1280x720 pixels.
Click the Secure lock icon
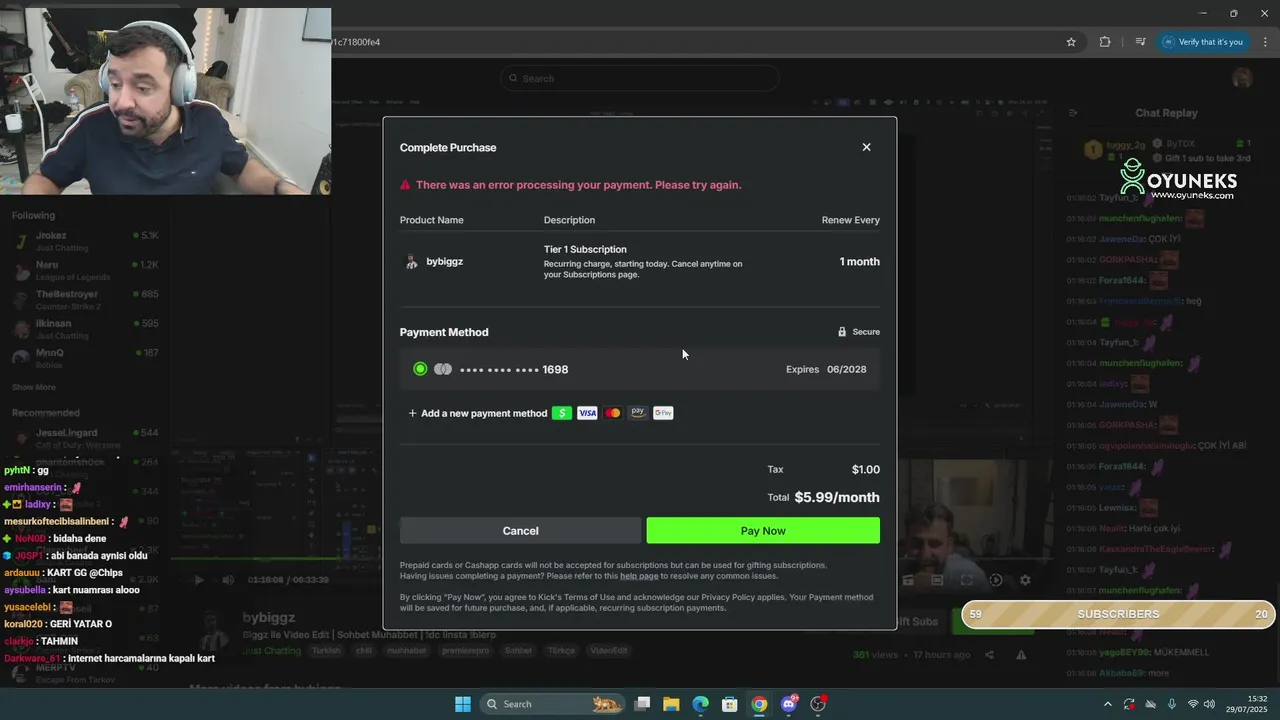[x=842, y=332]
